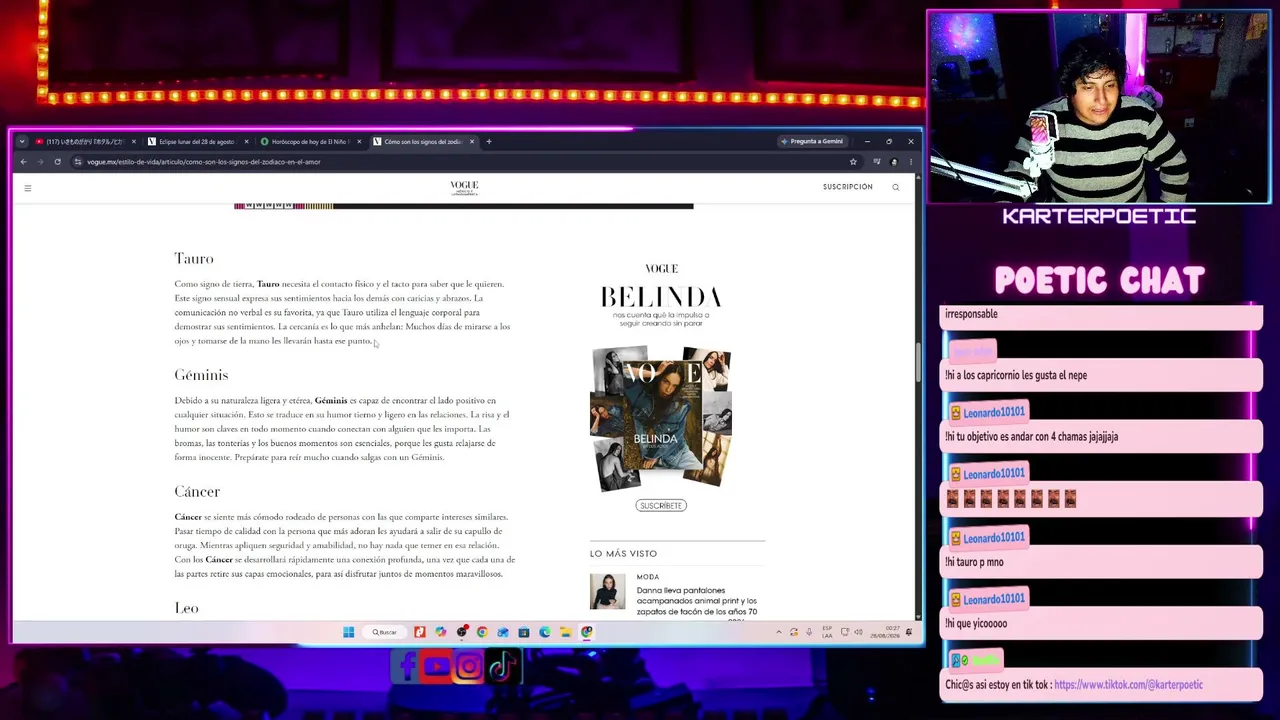This screenshot has height=720, width=1280.
Task: Click the page vertical scrollbar thumb
Action: [917, 362]
